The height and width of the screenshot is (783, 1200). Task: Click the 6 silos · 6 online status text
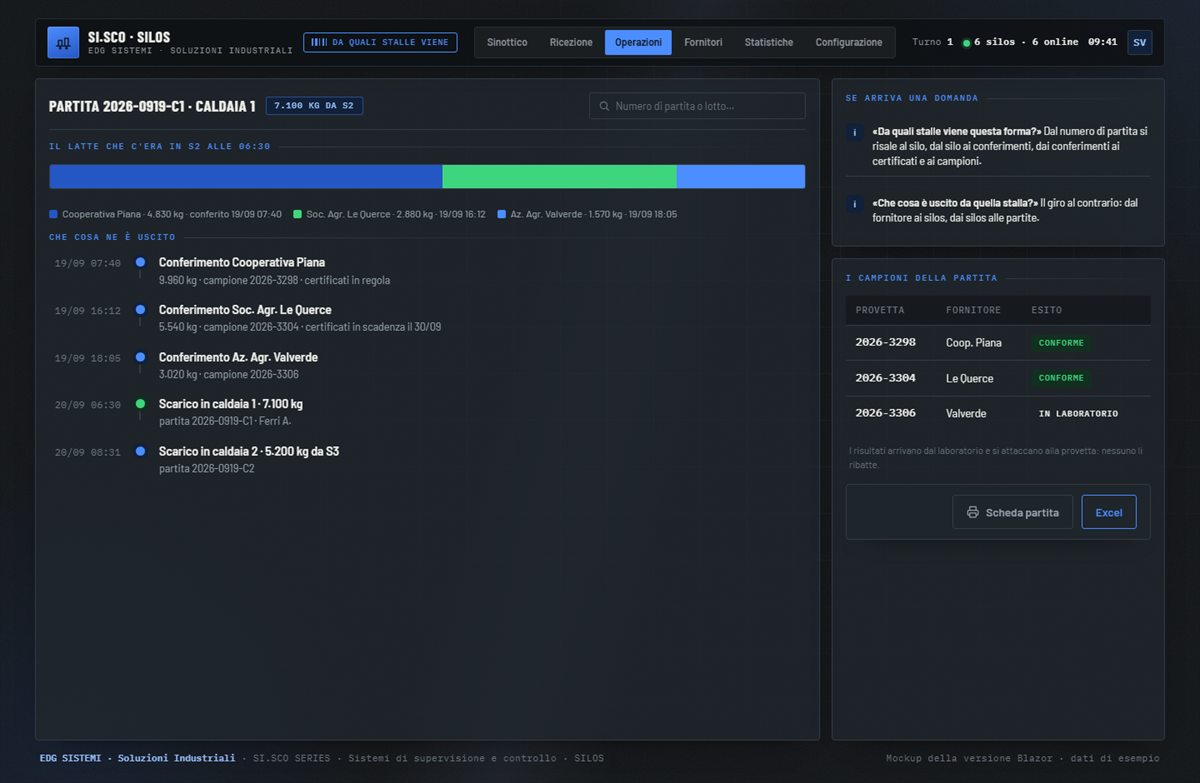pos(1026,43)
